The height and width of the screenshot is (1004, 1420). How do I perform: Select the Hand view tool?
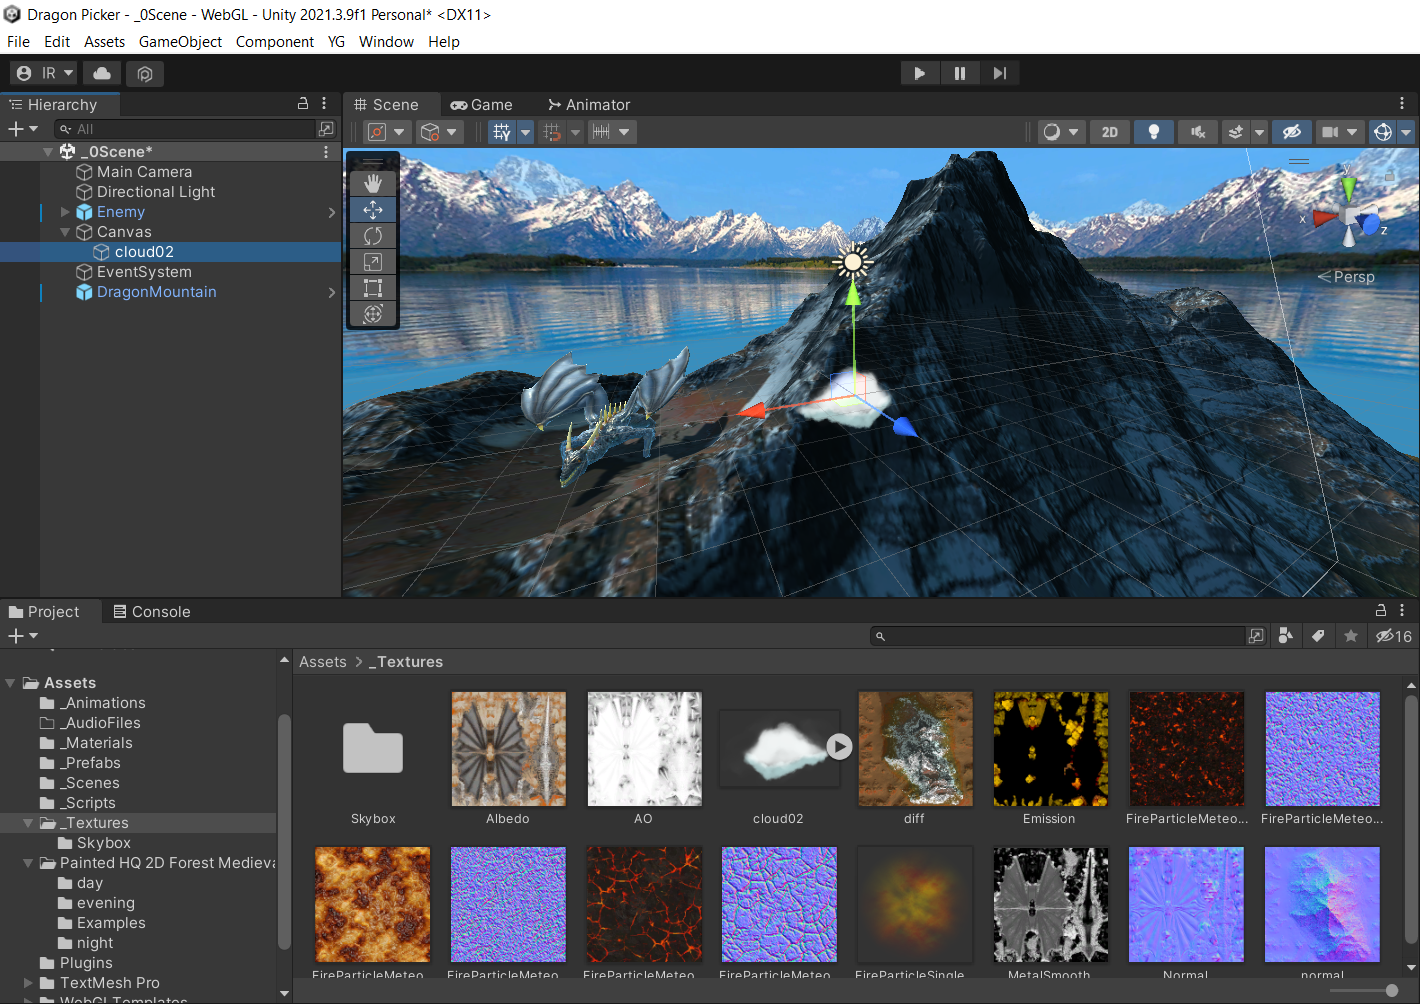[x=373, y=183]
